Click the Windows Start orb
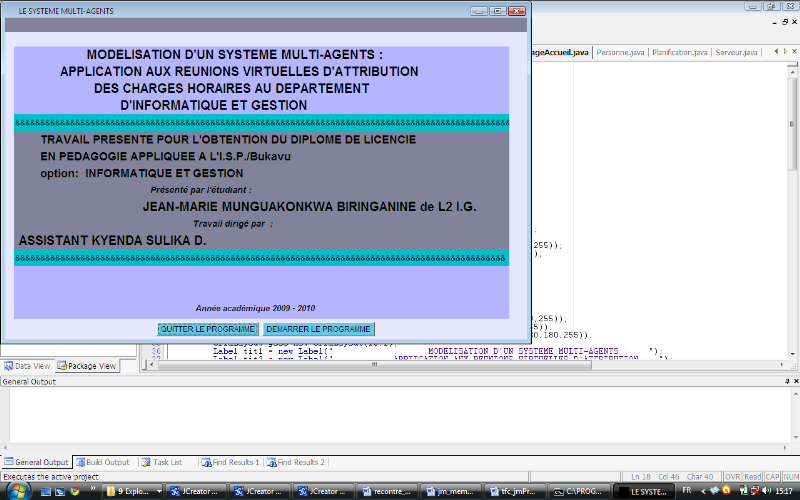 17,491
